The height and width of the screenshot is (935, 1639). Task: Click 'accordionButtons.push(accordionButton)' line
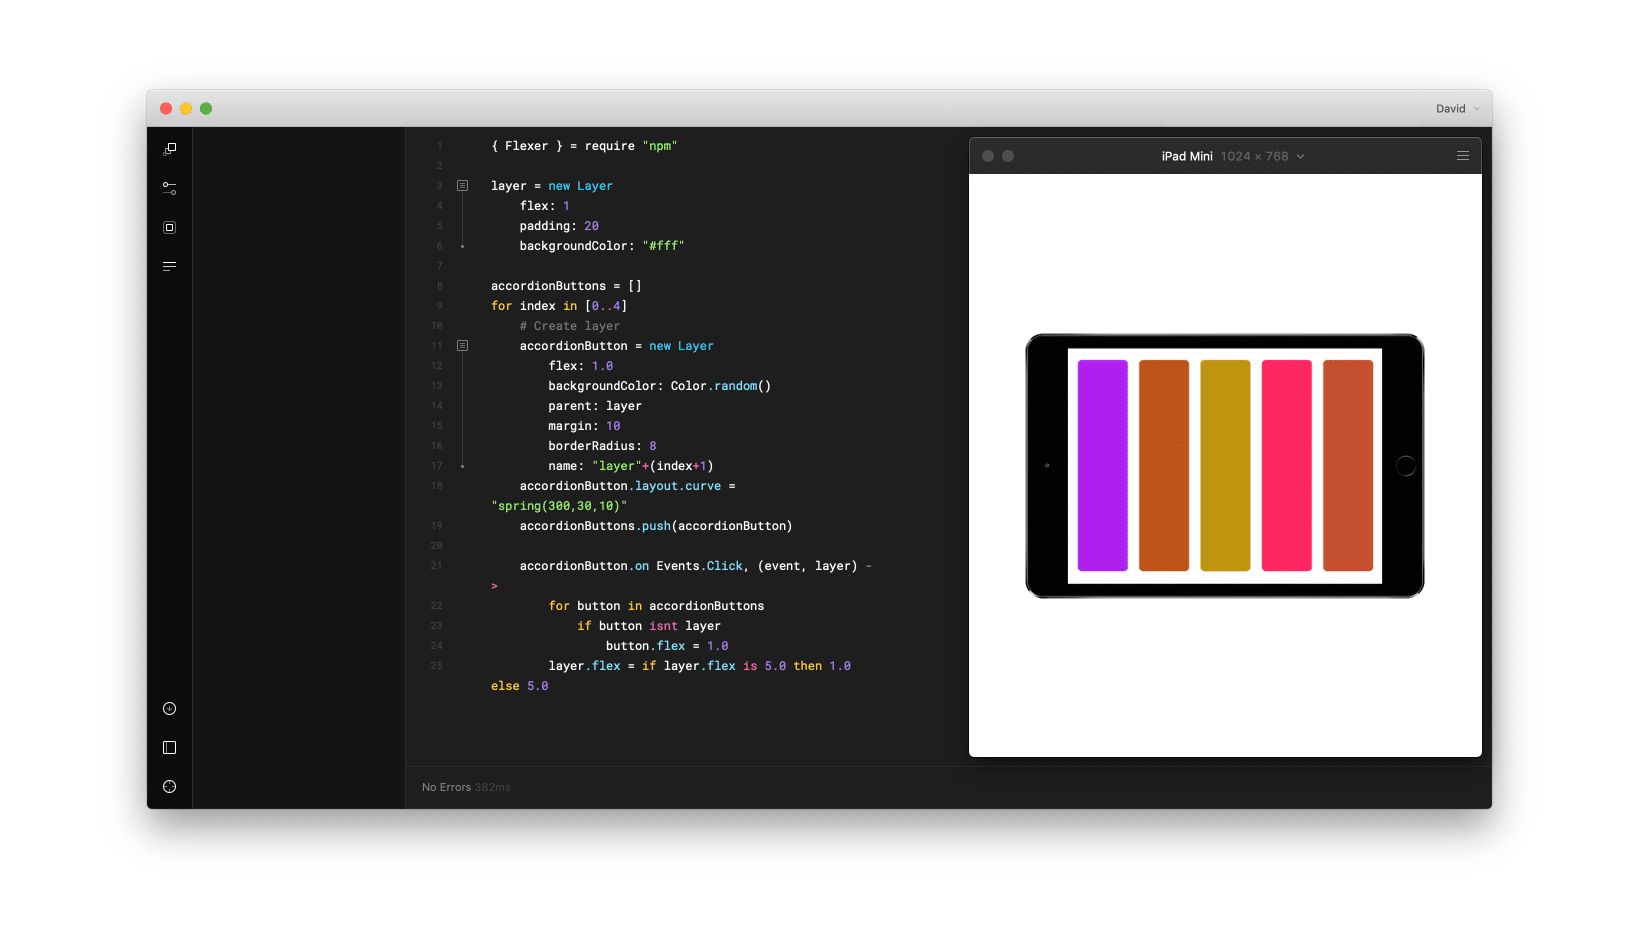[x=656, y=526]
